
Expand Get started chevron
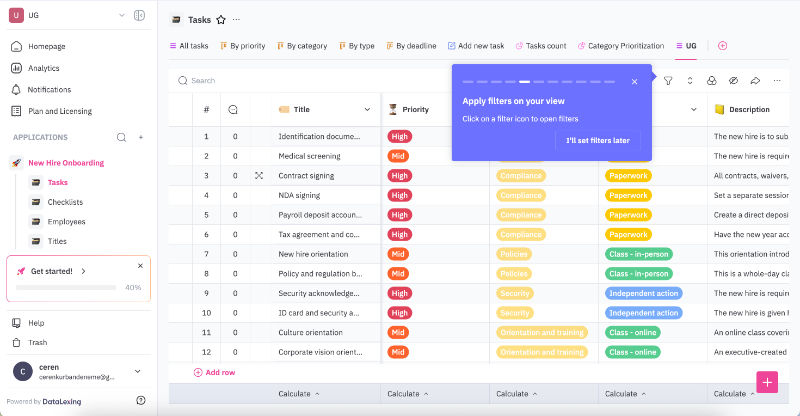pos(83,271)
